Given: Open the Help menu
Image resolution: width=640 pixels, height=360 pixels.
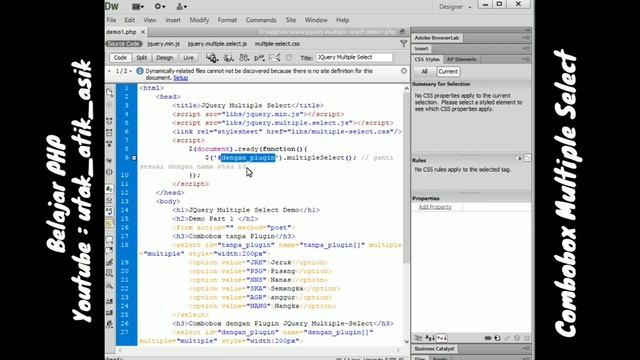Looking at the screenshot, I should (x=342, y=20).
